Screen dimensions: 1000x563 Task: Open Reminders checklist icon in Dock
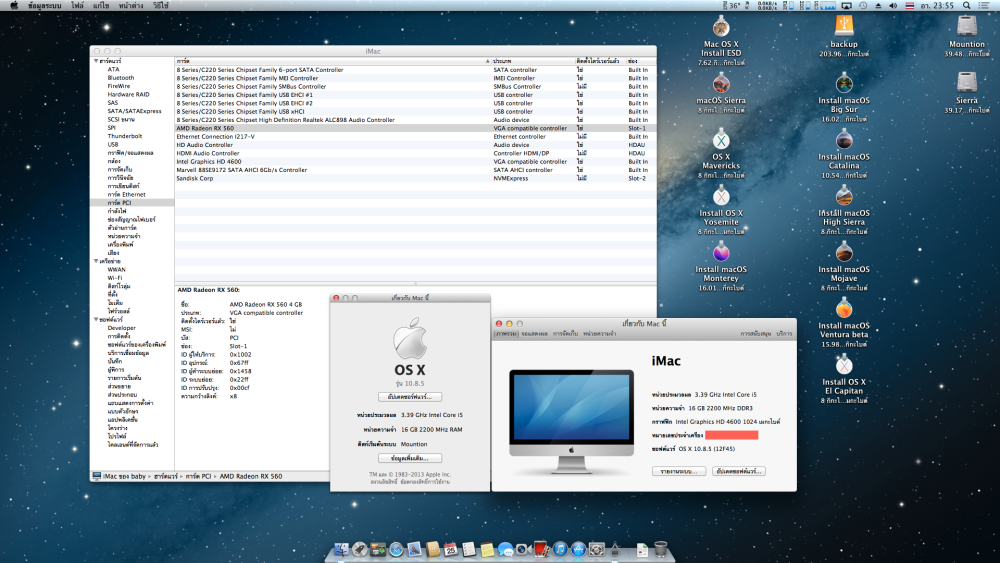click(x=469, y=549)
